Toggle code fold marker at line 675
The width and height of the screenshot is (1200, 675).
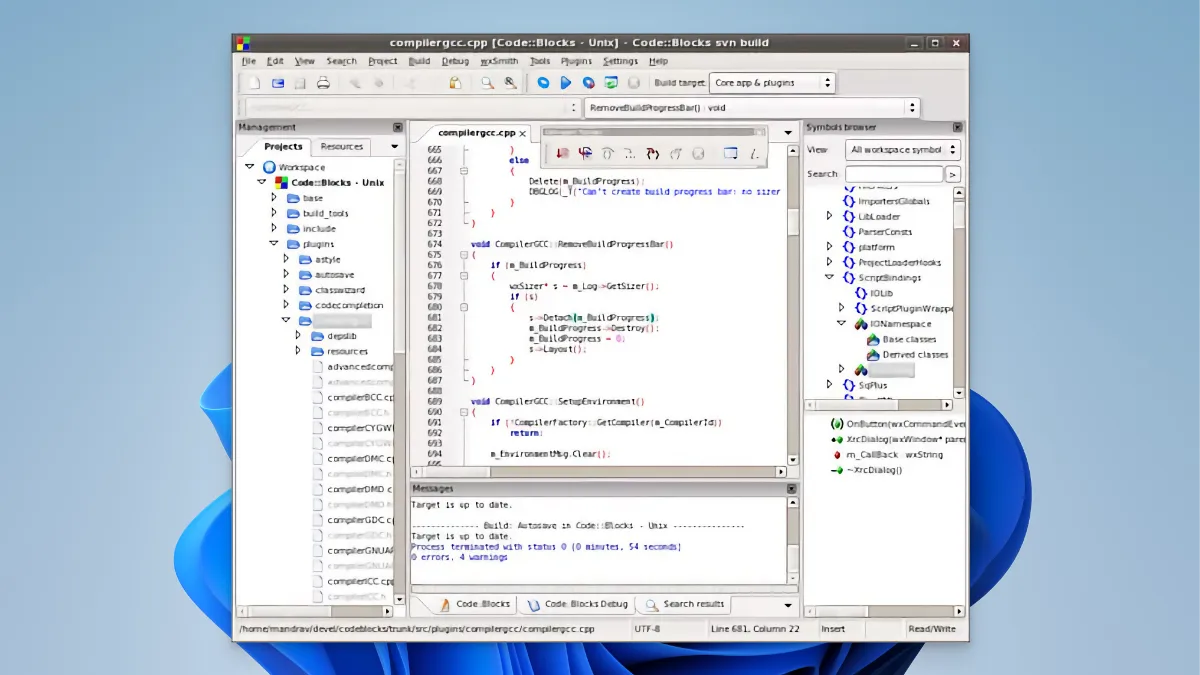[x=463, y=255]
